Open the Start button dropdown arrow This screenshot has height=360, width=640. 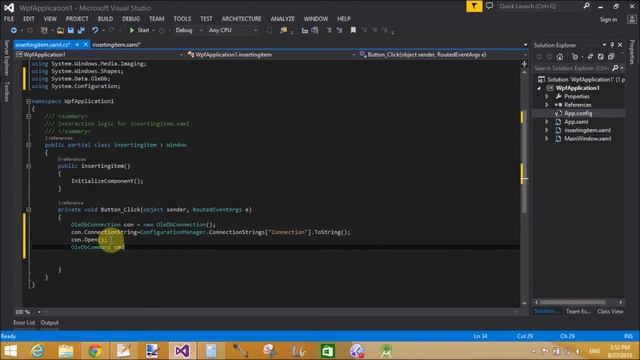(x=153, y=30)
